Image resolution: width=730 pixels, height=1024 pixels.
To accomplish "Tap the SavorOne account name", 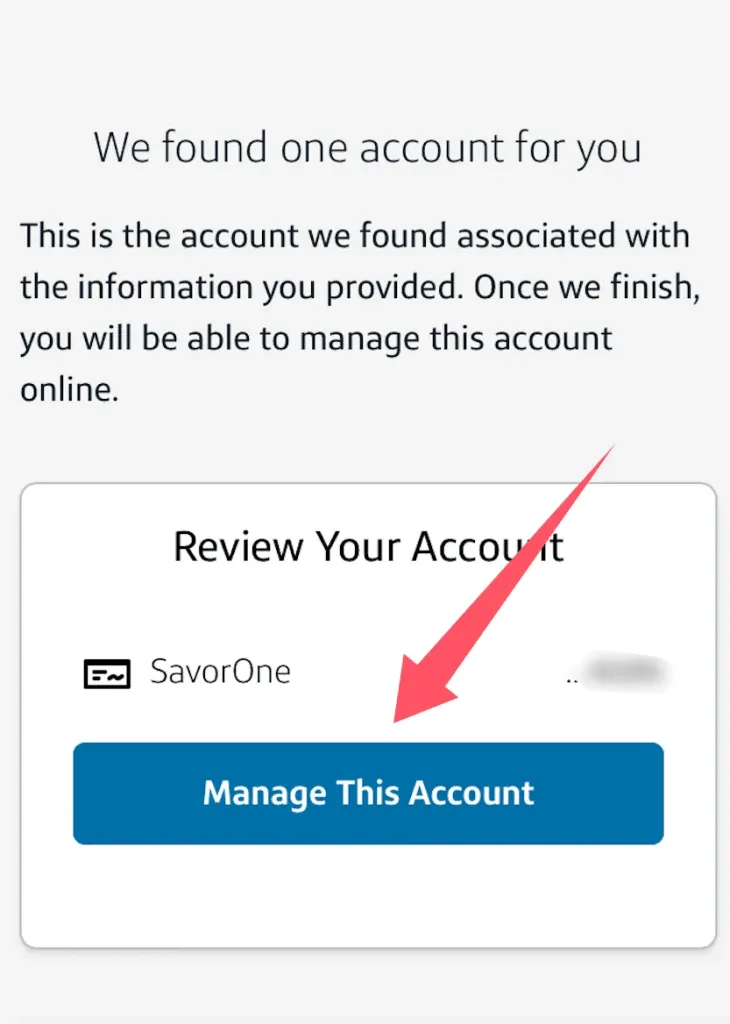I will coord(220,671).
